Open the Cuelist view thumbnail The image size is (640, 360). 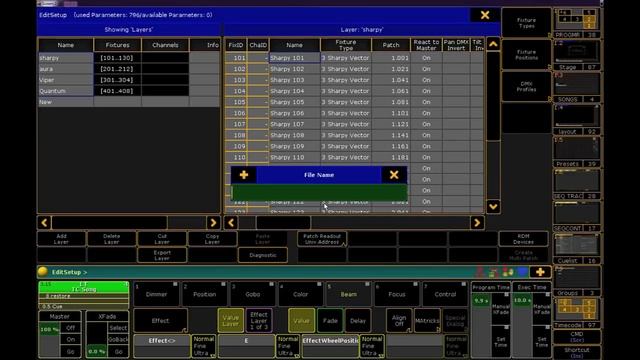click(577, 249)
